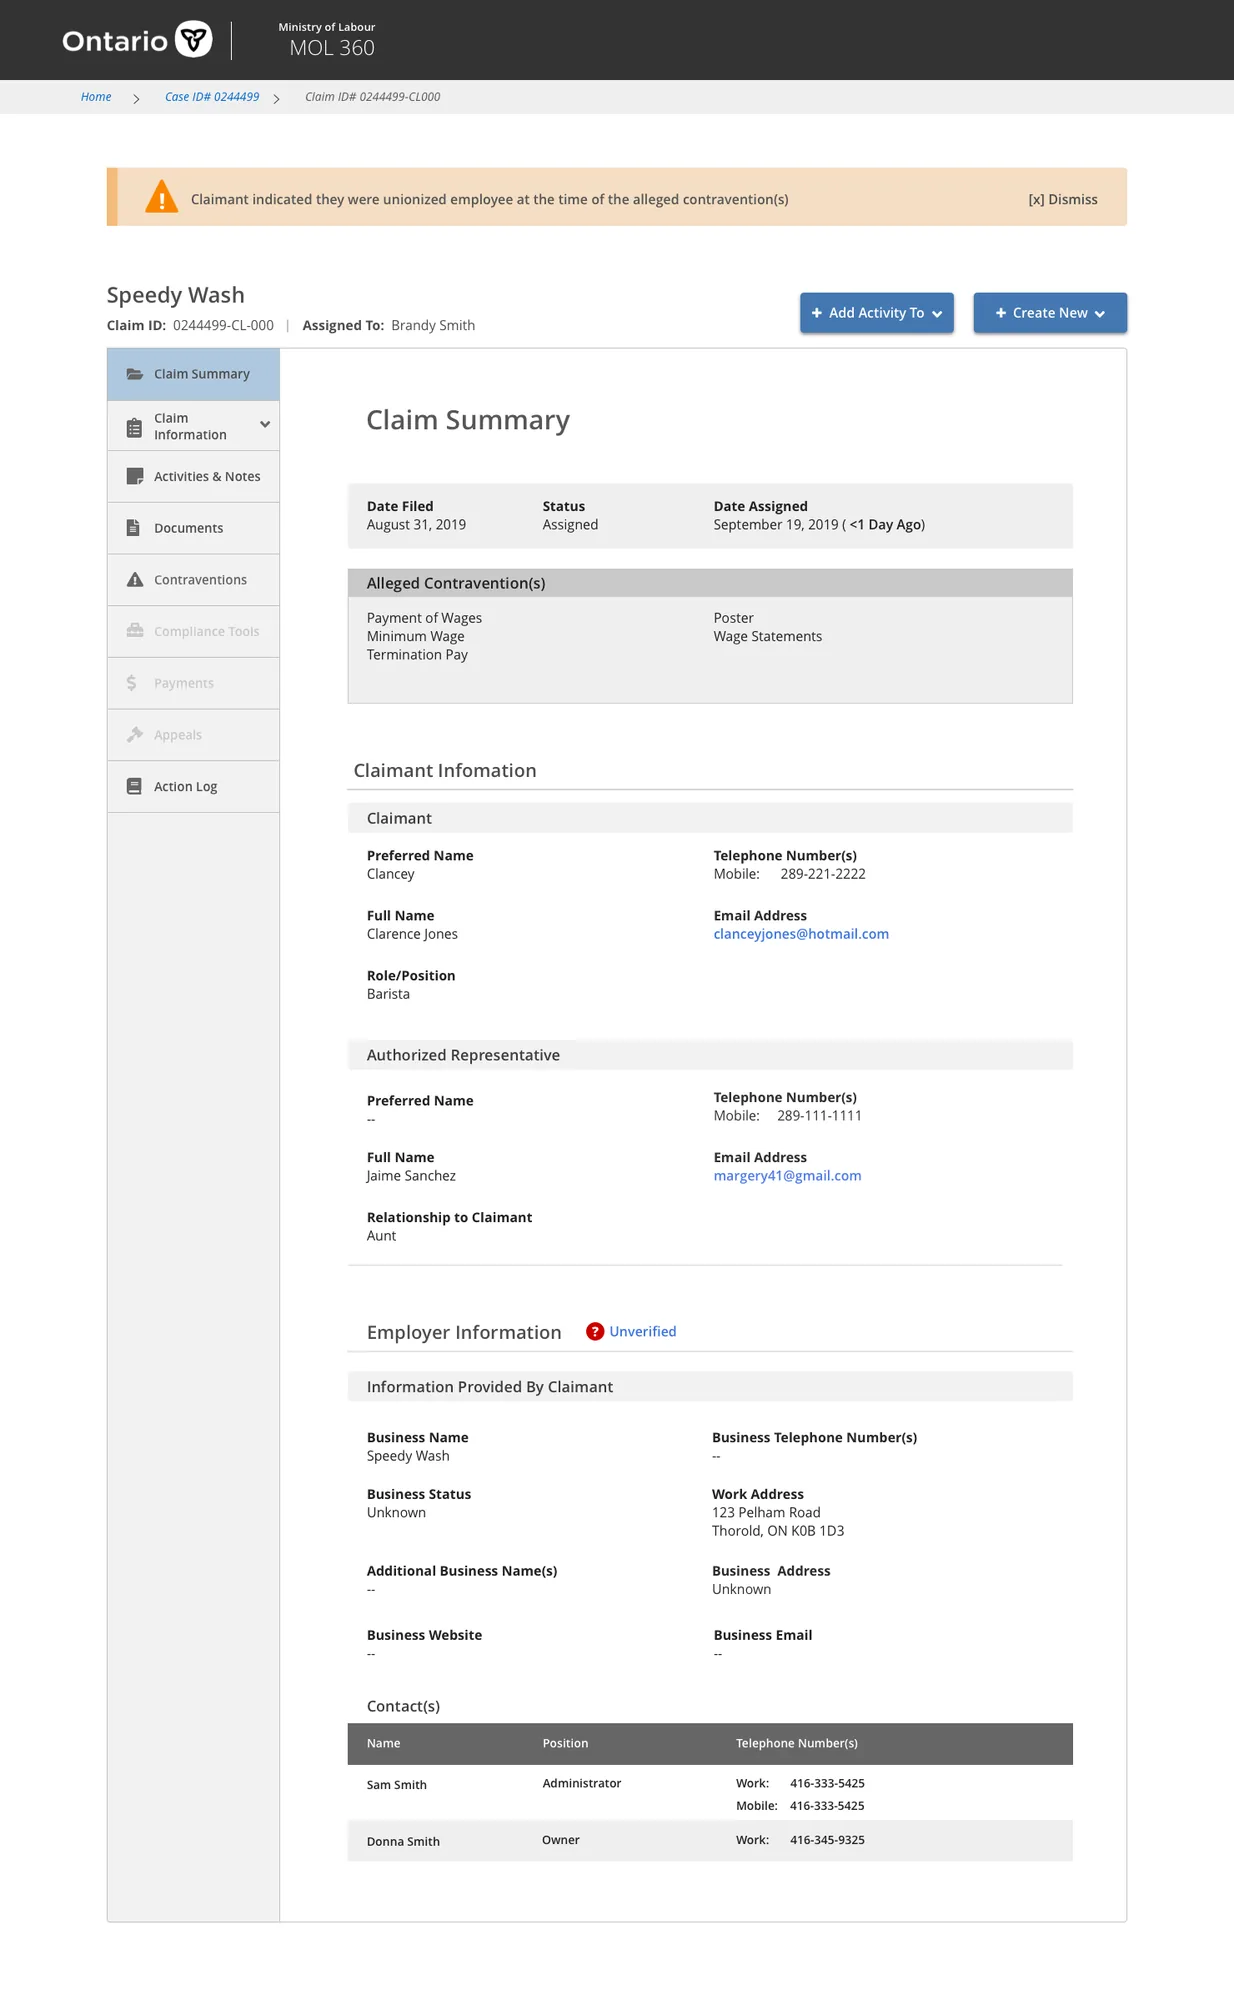
Task: Click the Claim Information clipboard icon
Action: pos(134,427)
